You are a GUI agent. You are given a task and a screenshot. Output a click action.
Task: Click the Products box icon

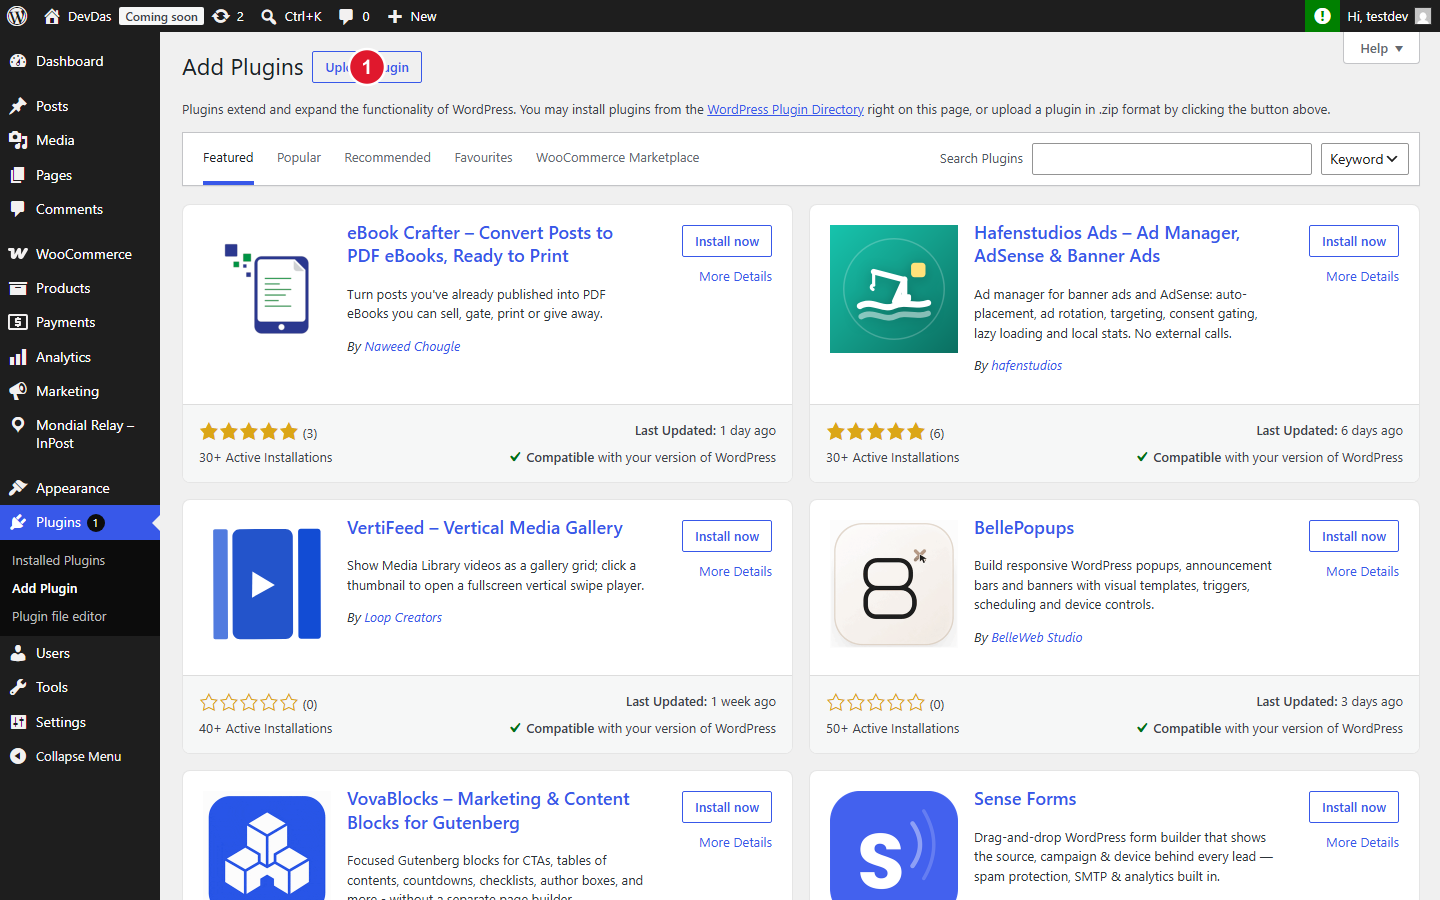point(18,288)
